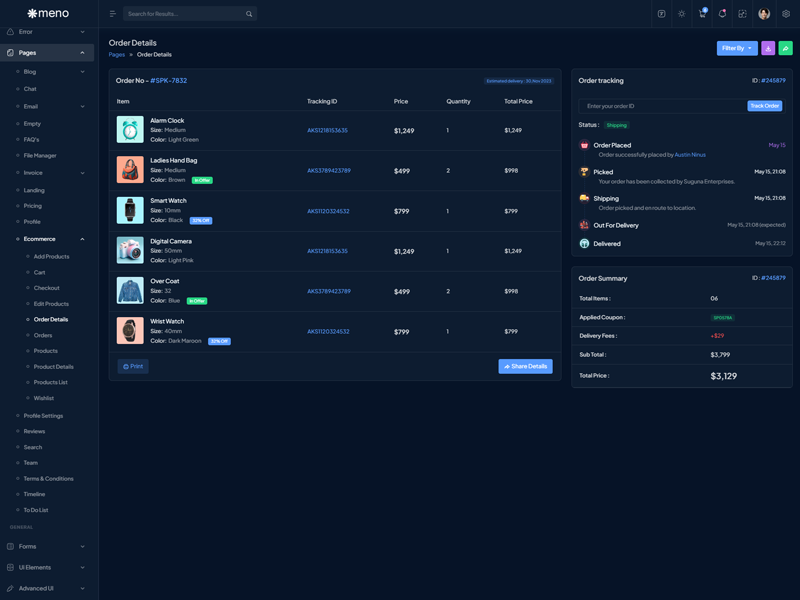Open the settings gear in header
This screenshot has height=600, width=800.
point(786,14)
